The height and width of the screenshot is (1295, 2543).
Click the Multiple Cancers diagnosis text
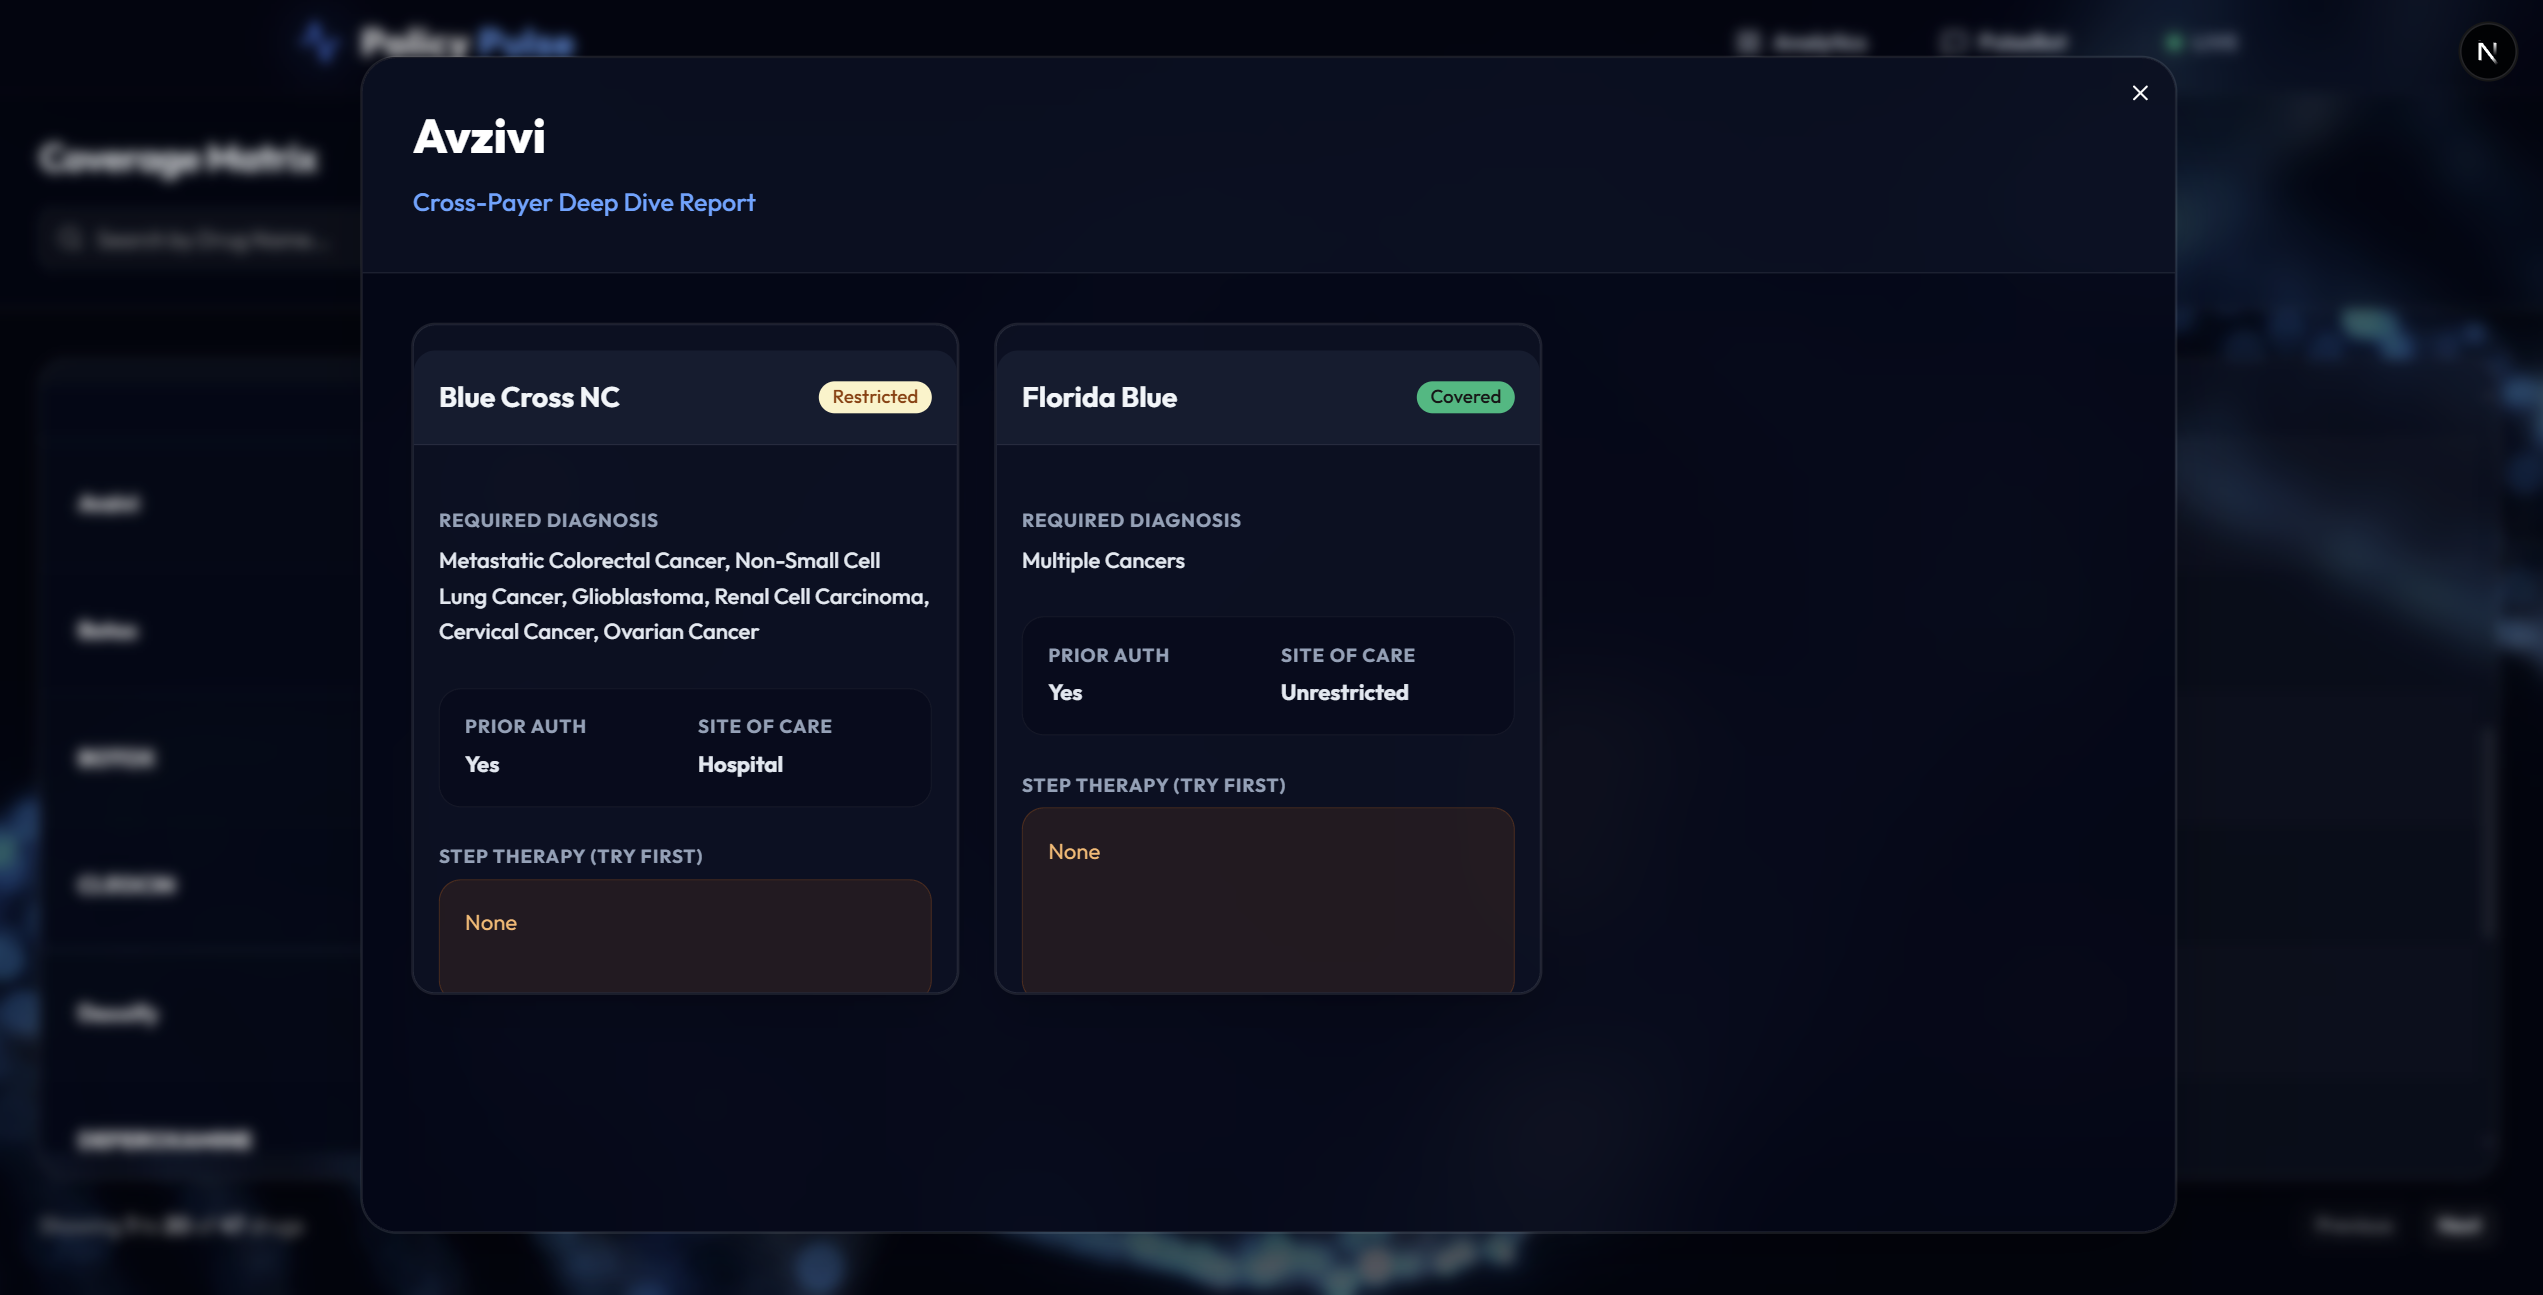[1103, 561]
